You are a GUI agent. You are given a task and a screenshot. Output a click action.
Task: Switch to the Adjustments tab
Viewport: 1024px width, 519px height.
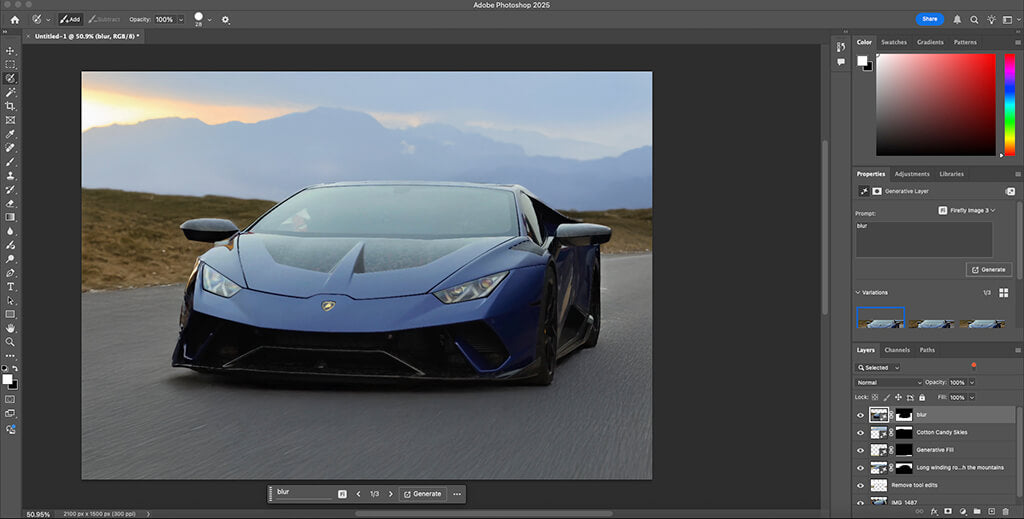click(x=912, y=174)
